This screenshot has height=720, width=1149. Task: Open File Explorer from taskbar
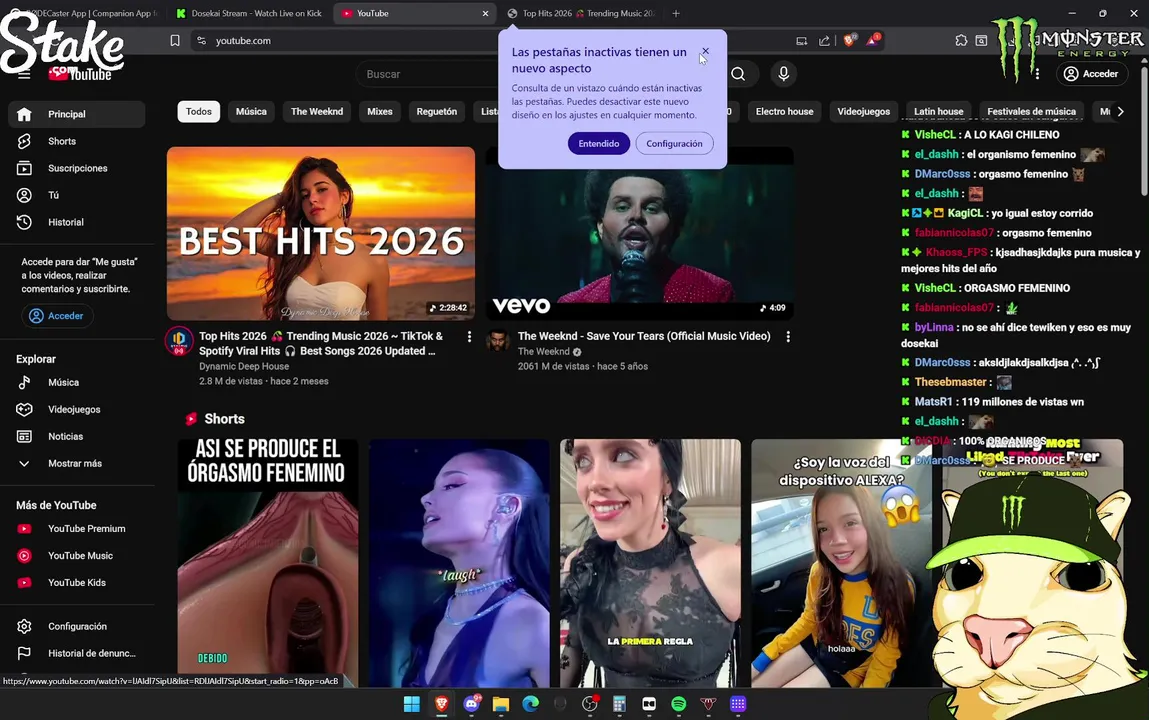tap(500, 704)
